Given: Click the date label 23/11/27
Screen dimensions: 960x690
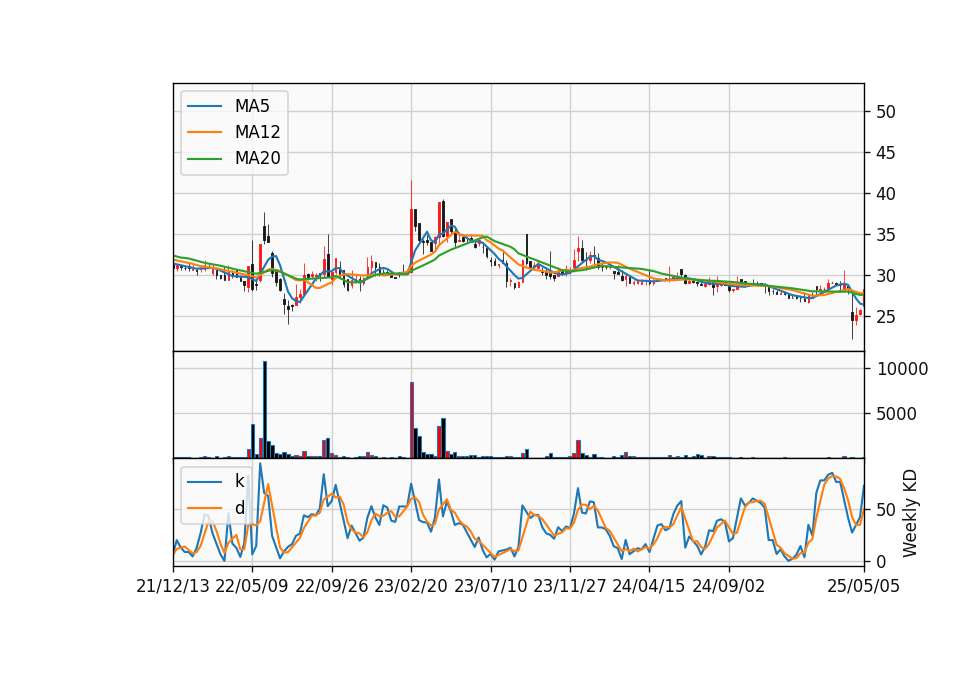Looking at the screenshot, I should pyautogui.click(x=570, y=586).
